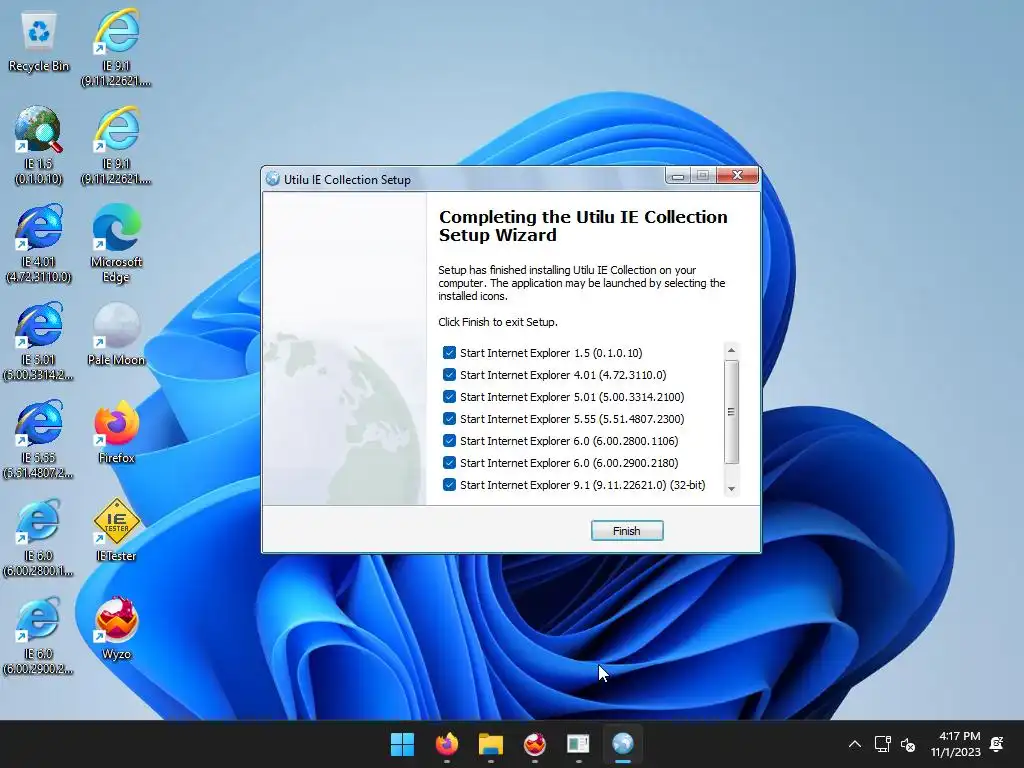
Task: Close the Utilu IE Collection Setup window
Action: 737,175
